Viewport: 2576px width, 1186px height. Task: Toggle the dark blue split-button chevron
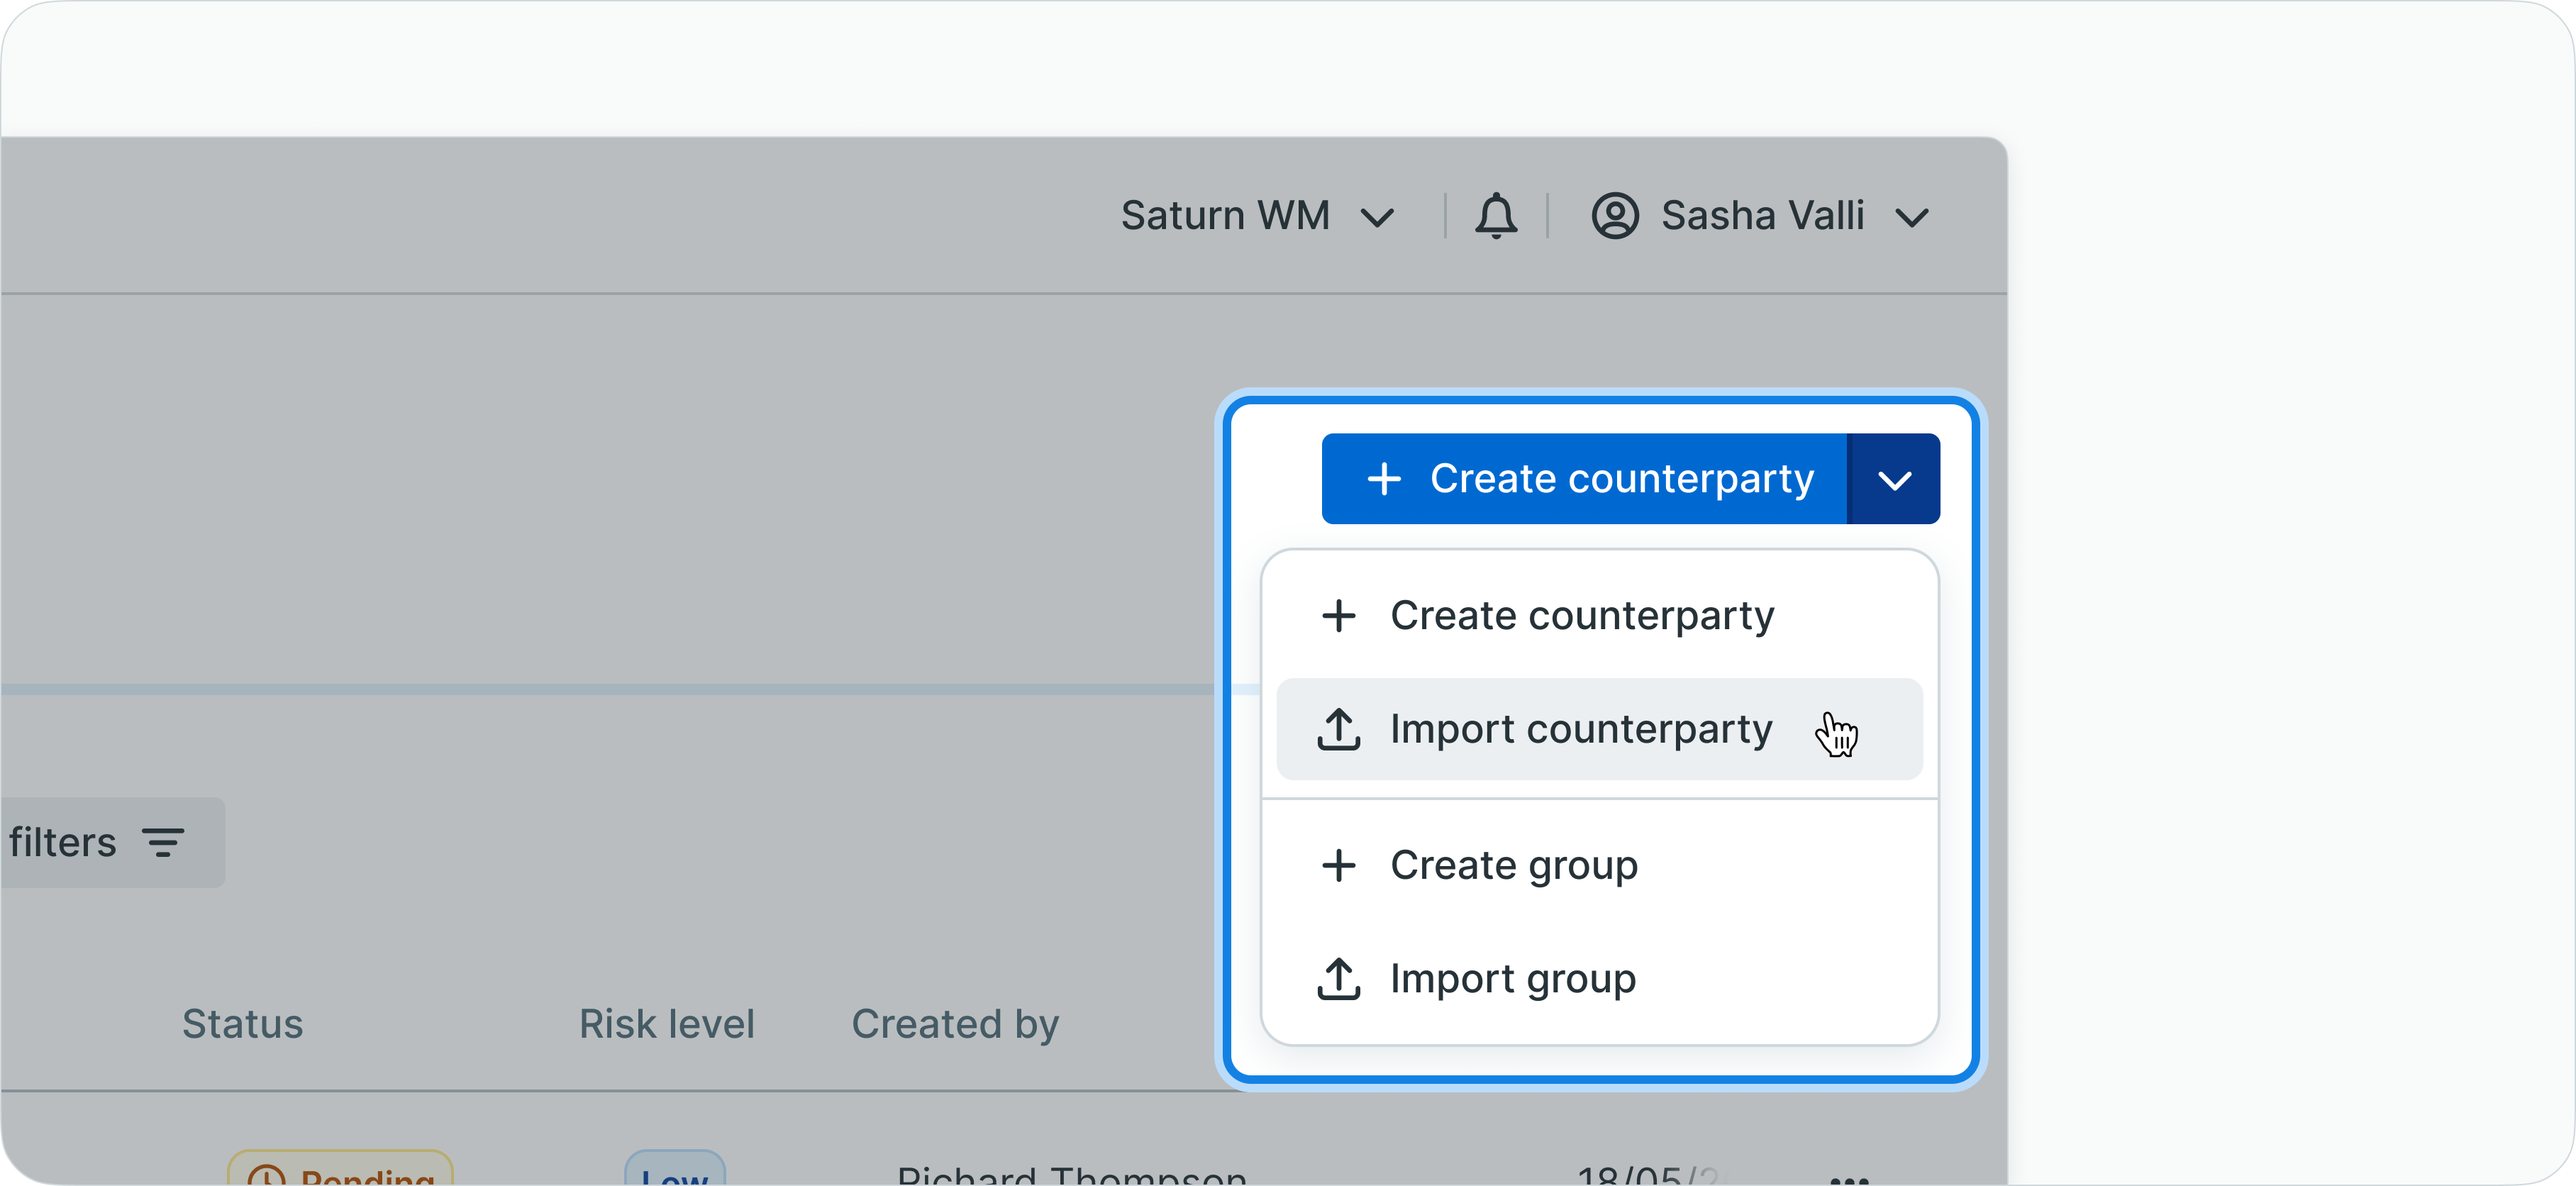point(1894,480)
